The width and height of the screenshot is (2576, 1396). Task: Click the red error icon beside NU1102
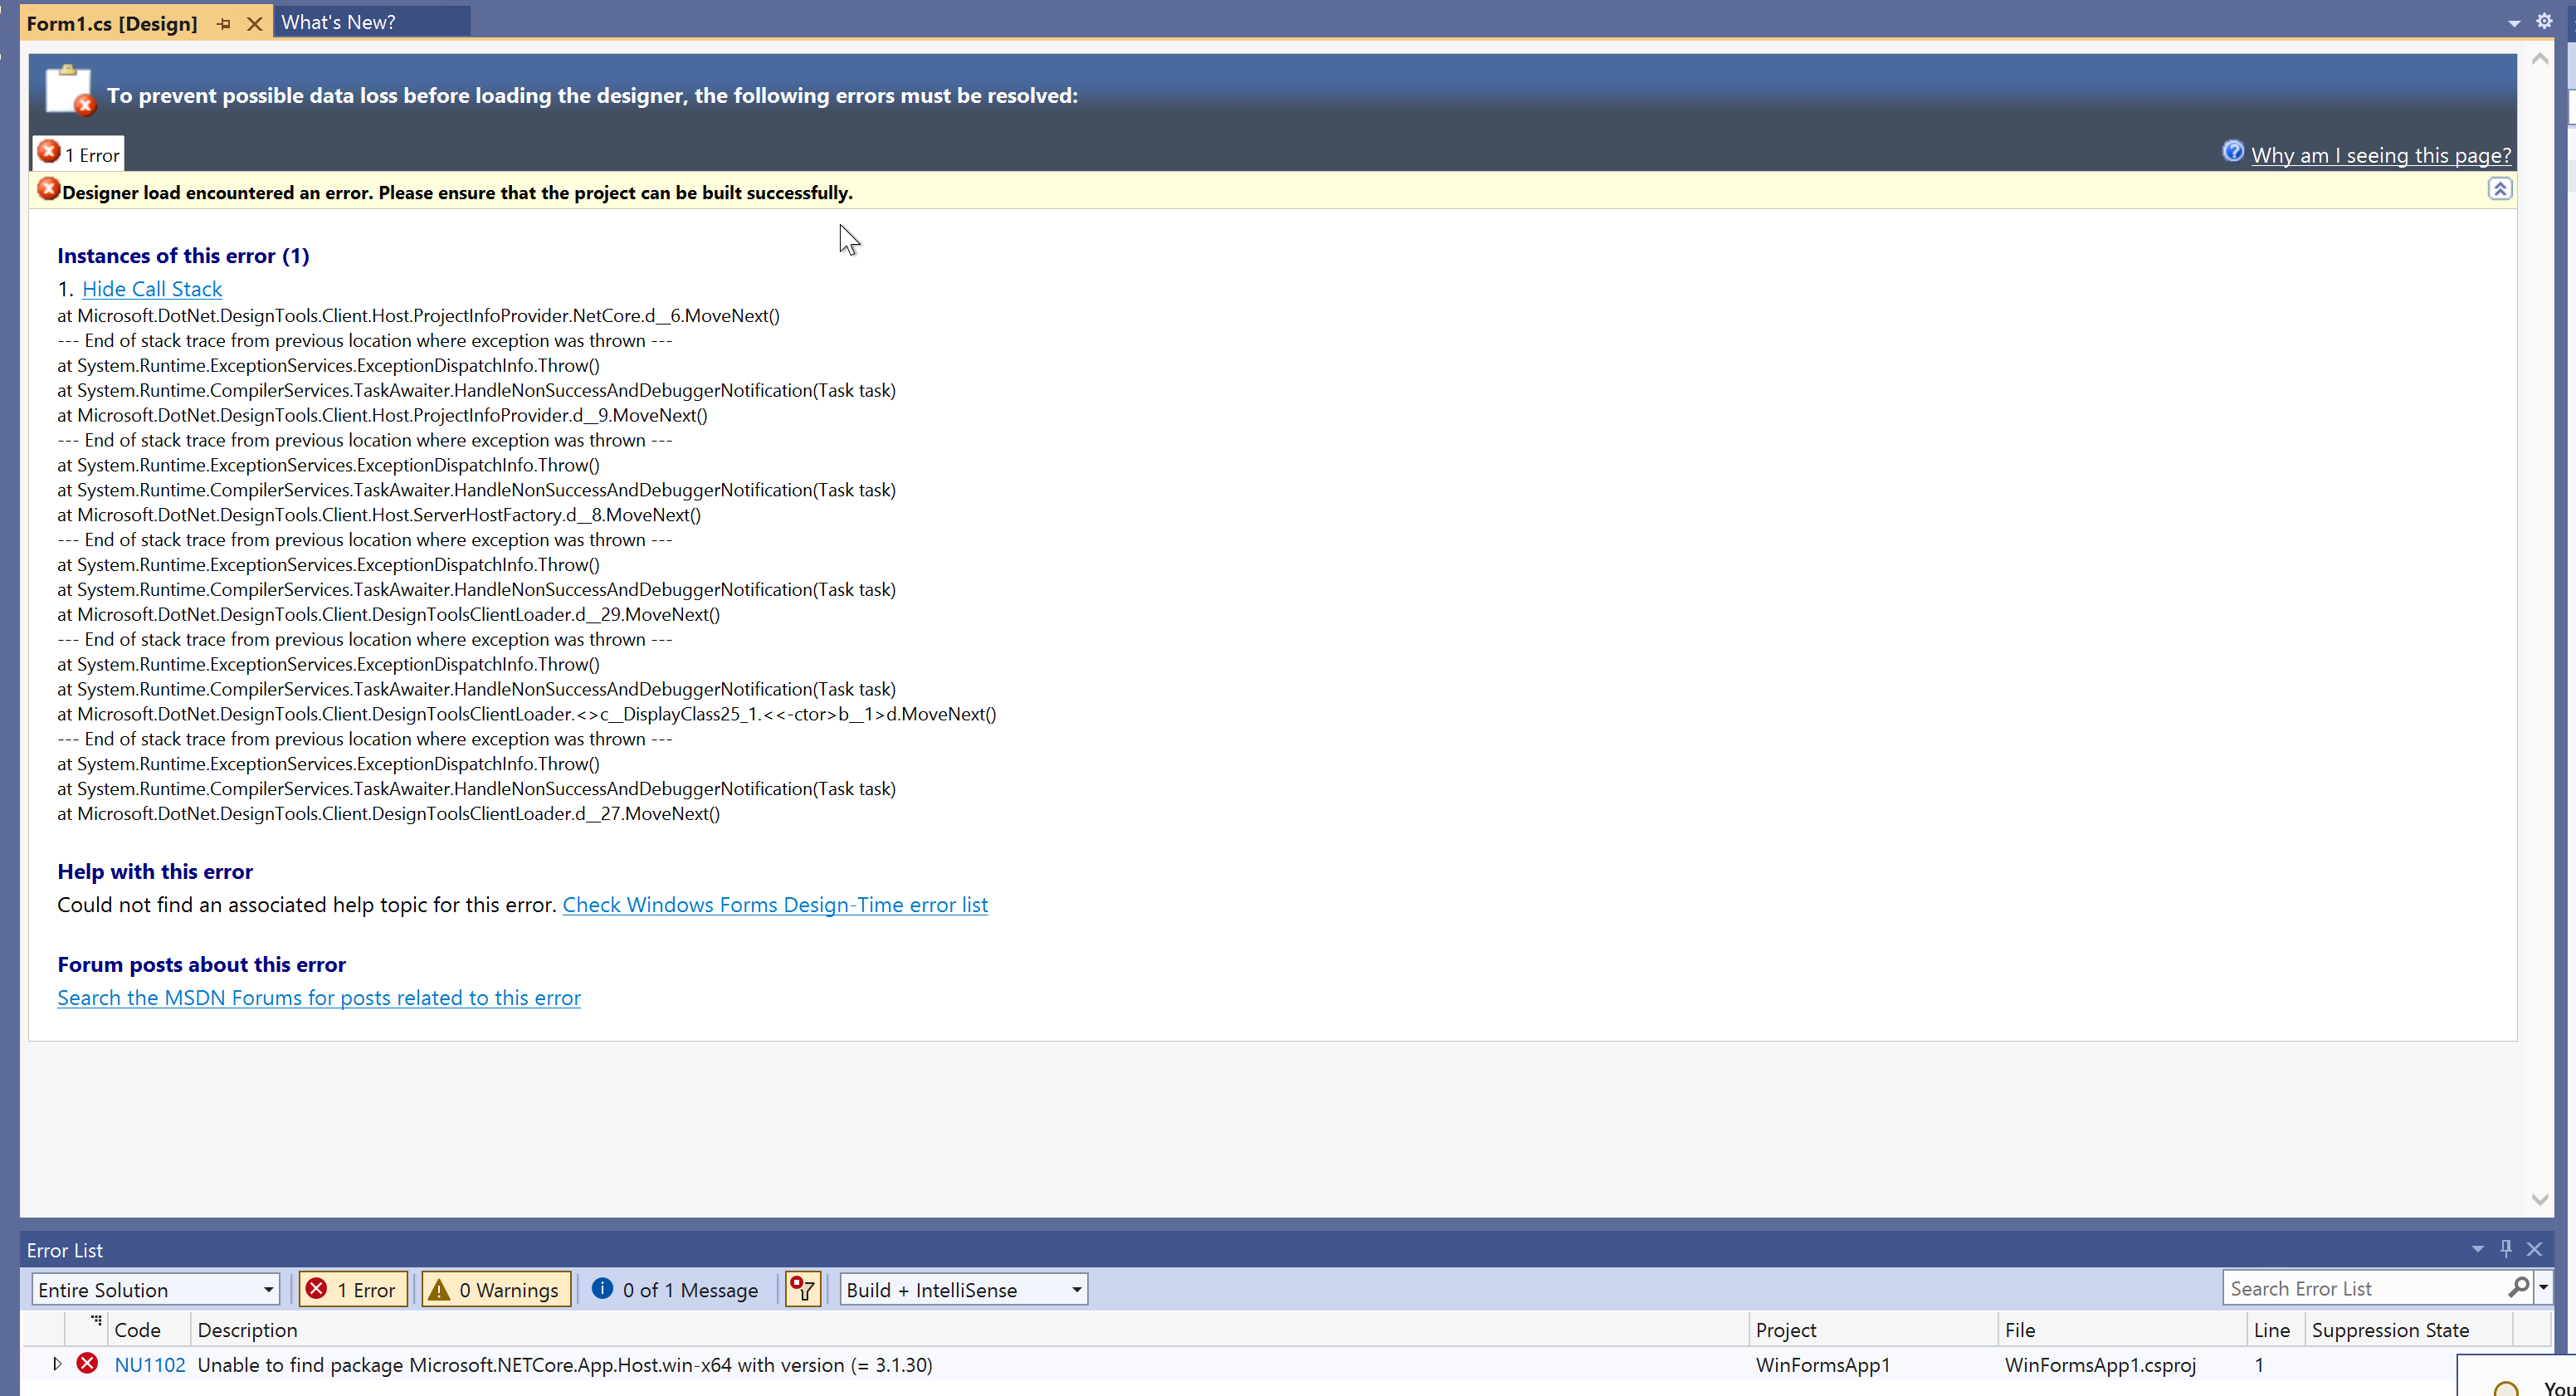pos(87,1364)
